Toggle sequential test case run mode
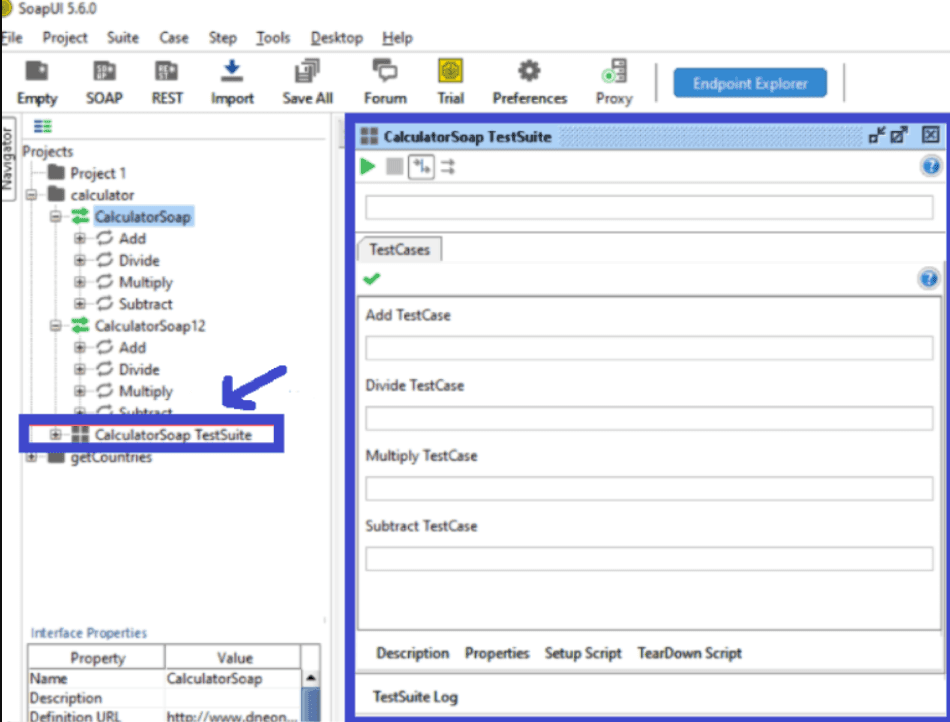 (x=421, y=167)
